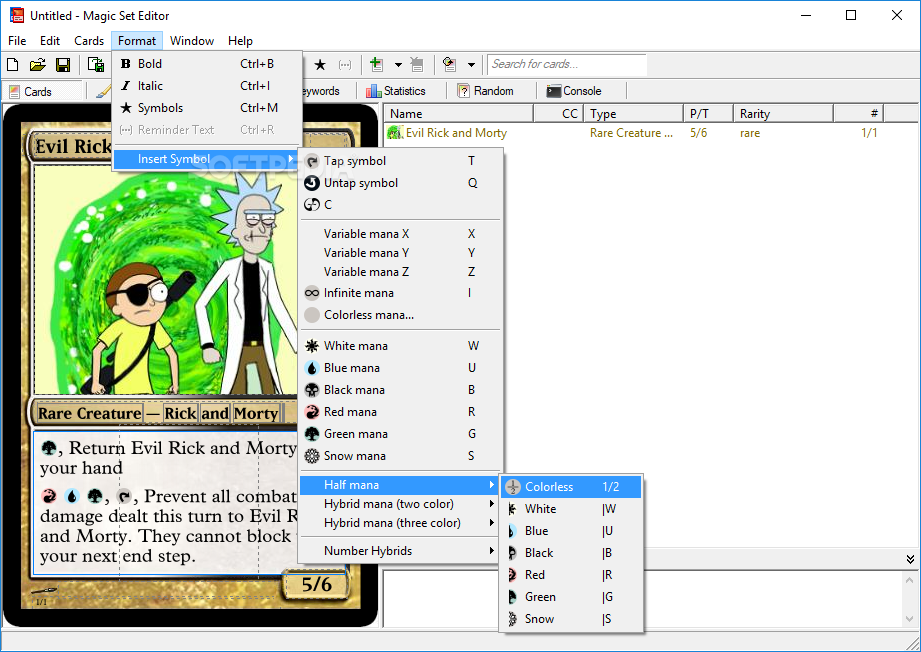Screen dimensions: 921x652
Task: Open the Cards menu
Action: tap(89, 41)
